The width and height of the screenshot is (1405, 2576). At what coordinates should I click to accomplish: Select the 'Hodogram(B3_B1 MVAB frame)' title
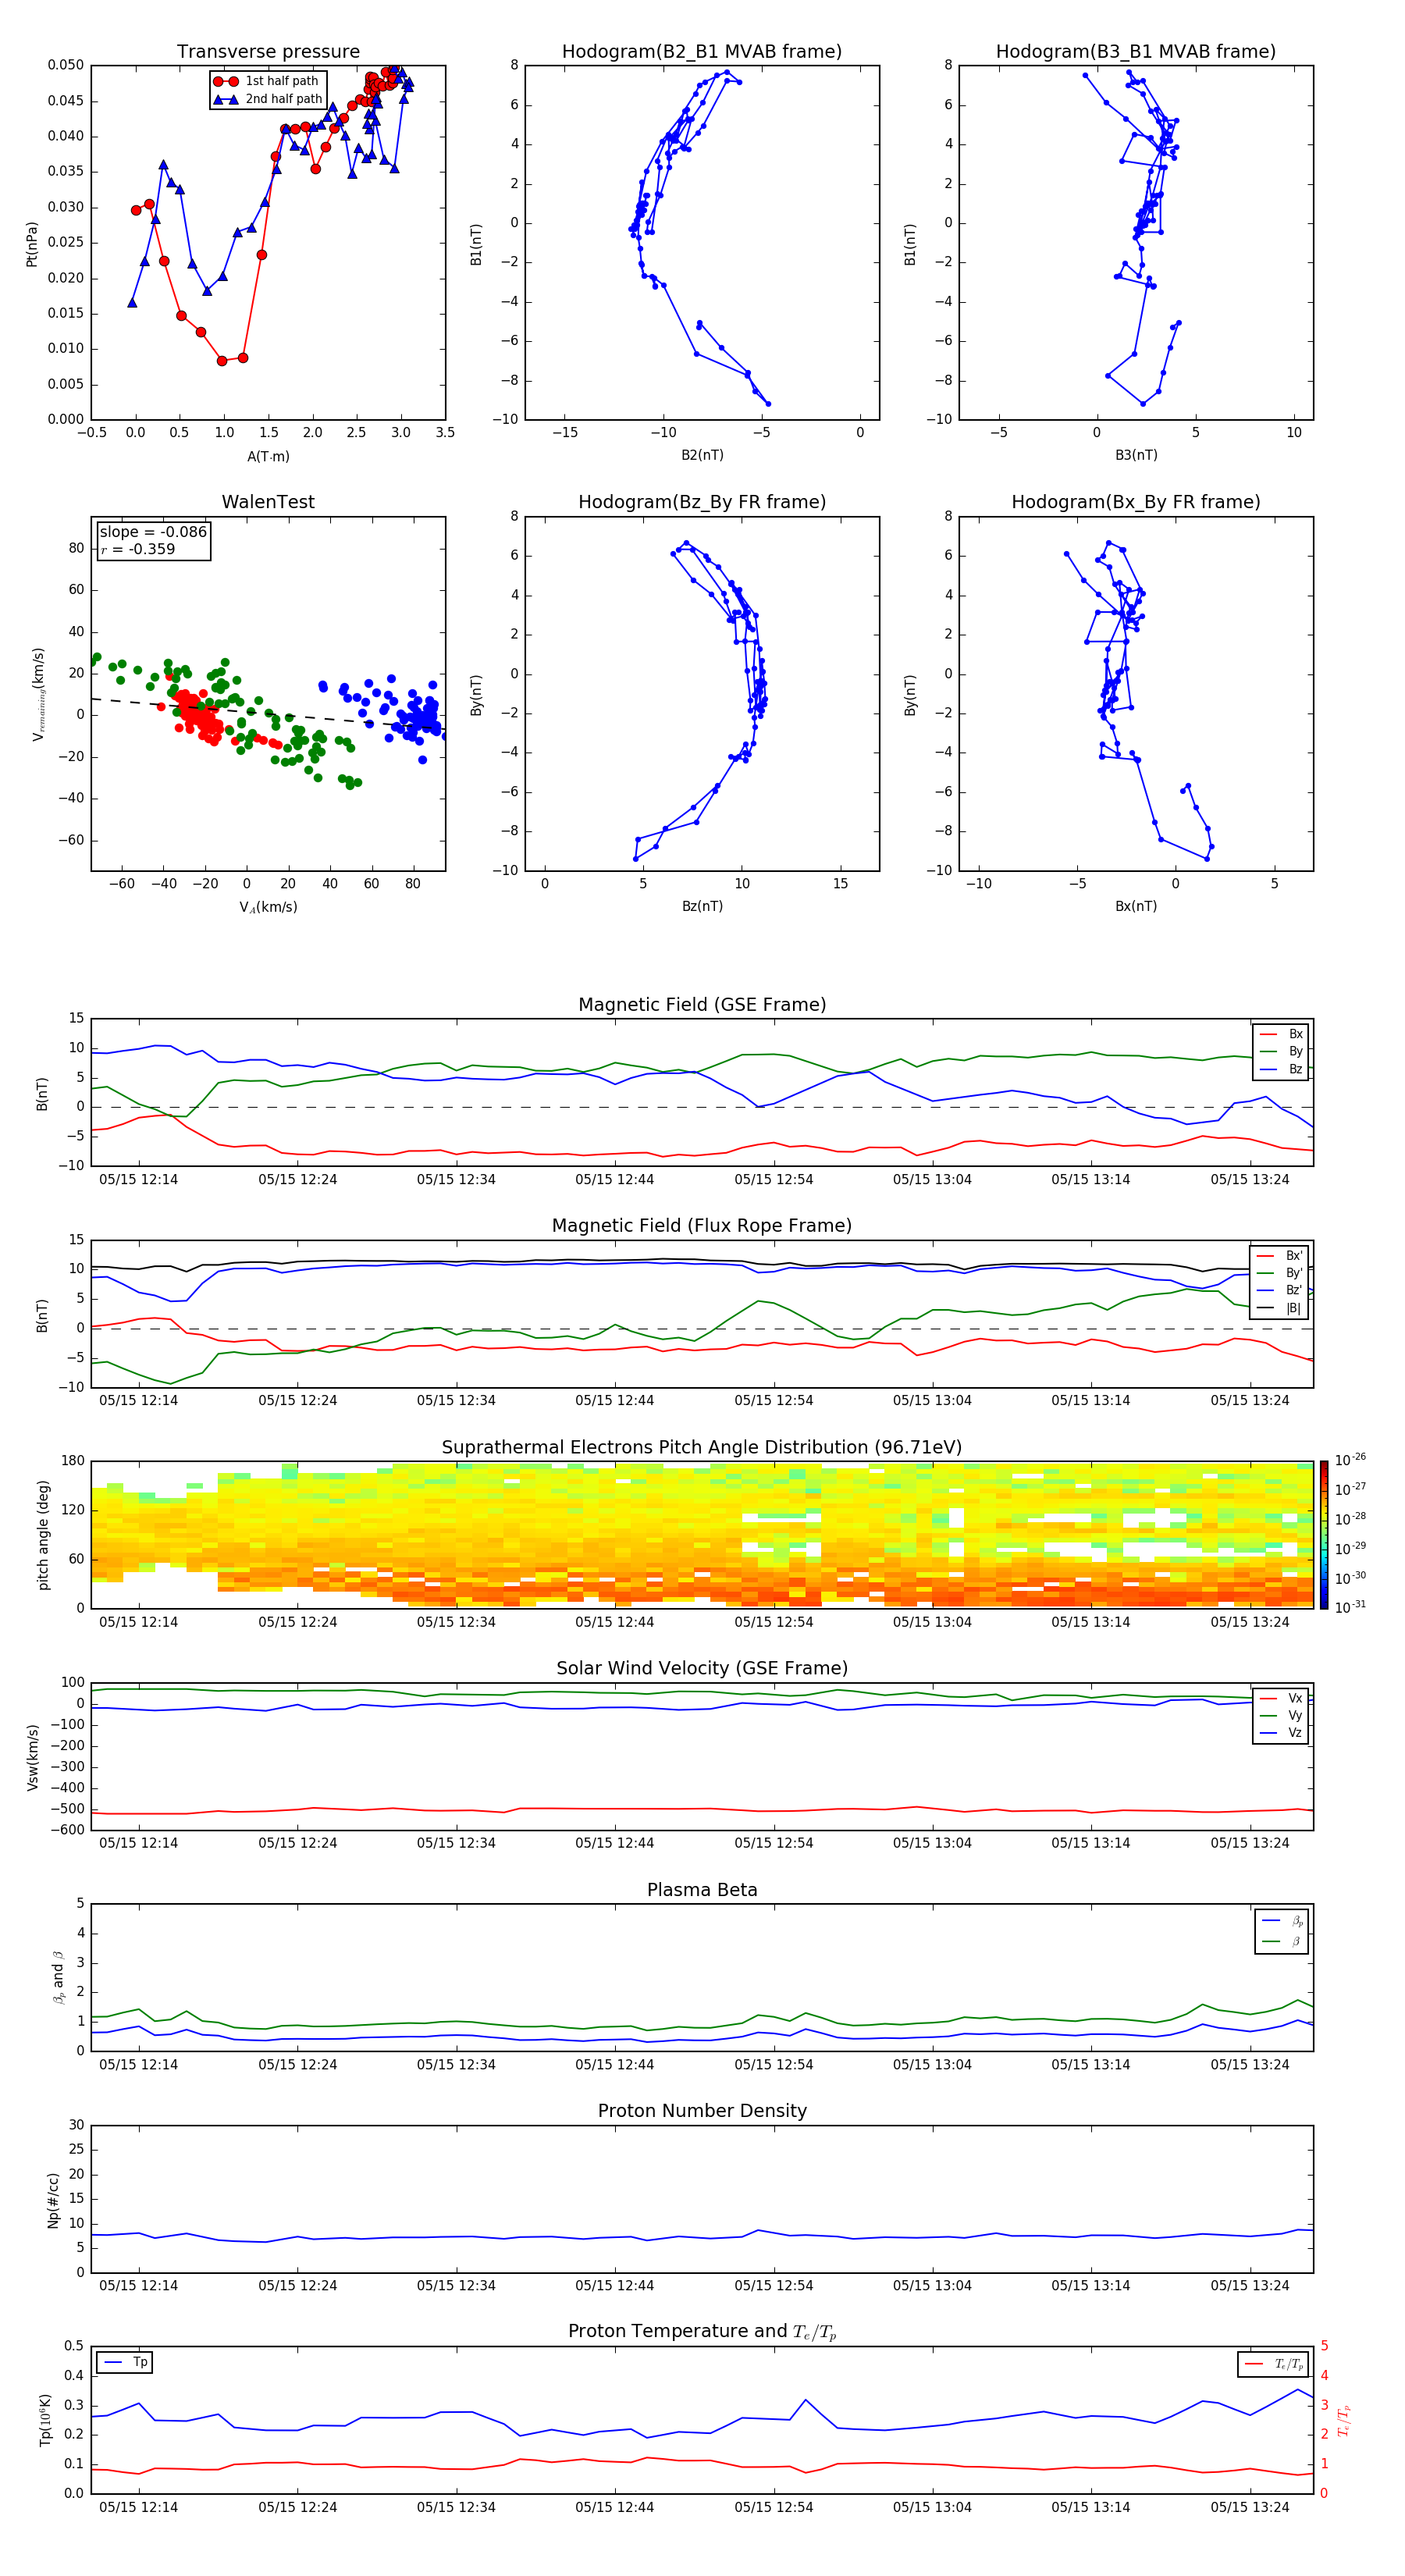(1136, 52)
